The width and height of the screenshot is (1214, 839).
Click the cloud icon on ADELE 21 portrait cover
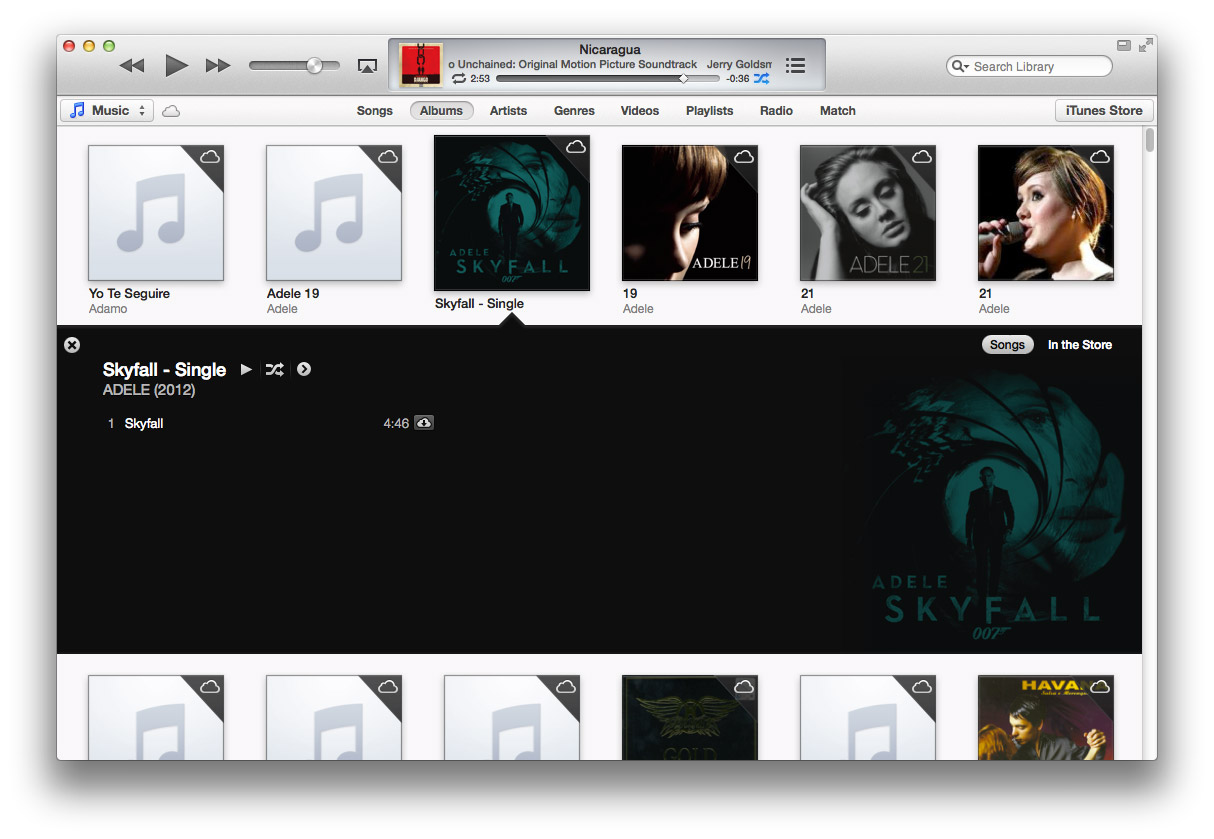(x=922, y=157)
